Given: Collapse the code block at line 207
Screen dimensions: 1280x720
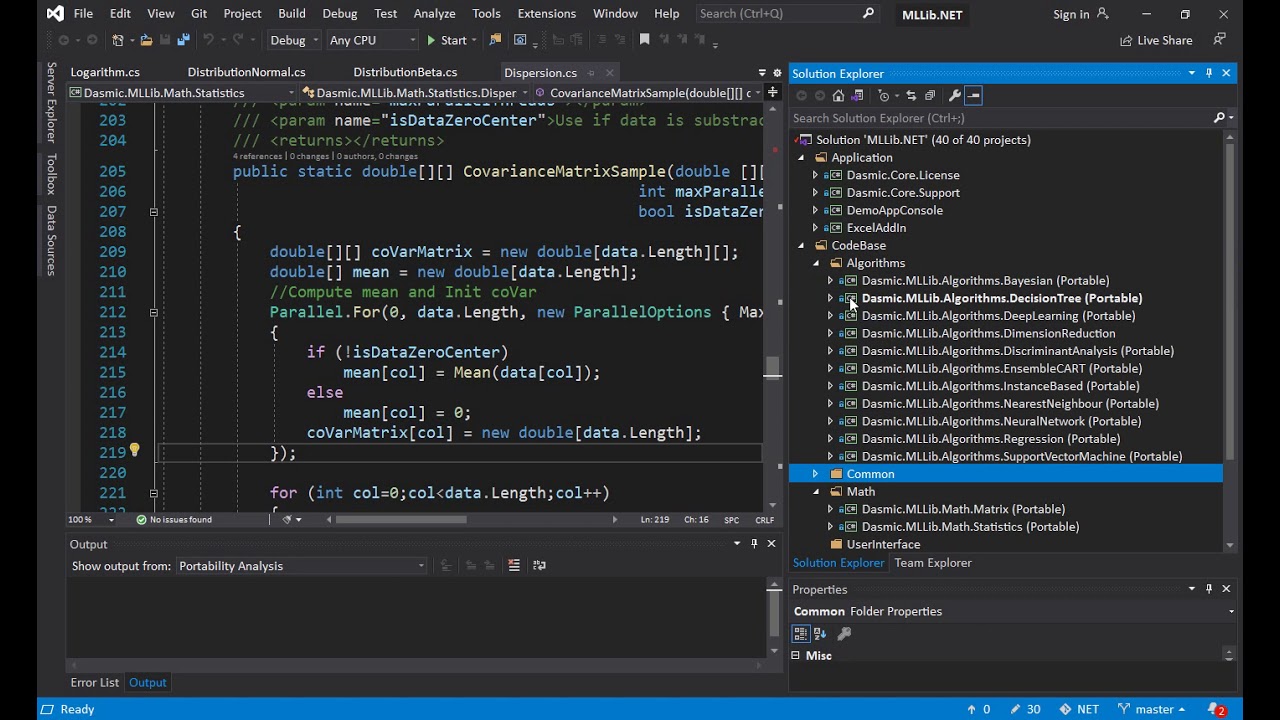Looking at the screenshot, I should click(x=154, y=212).
